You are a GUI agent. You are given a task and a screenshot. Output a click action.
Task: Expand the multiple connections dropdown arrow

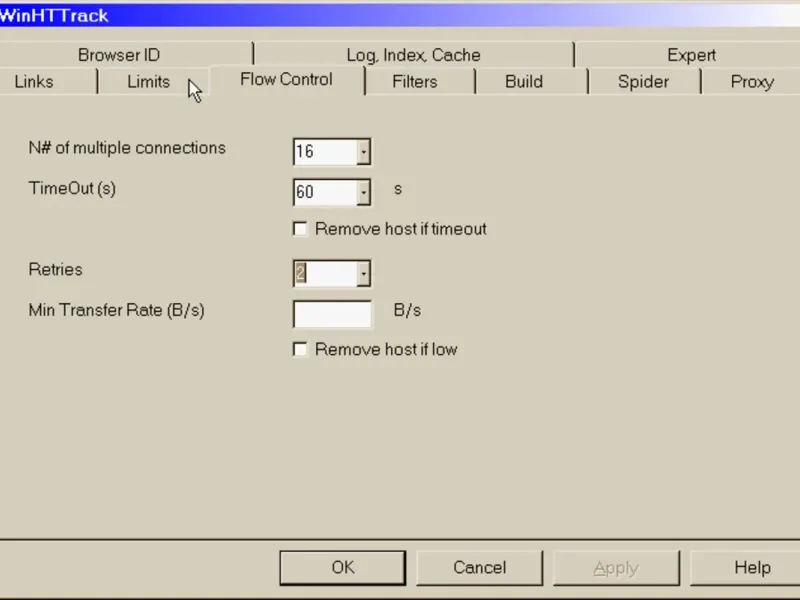pos(363,152)
